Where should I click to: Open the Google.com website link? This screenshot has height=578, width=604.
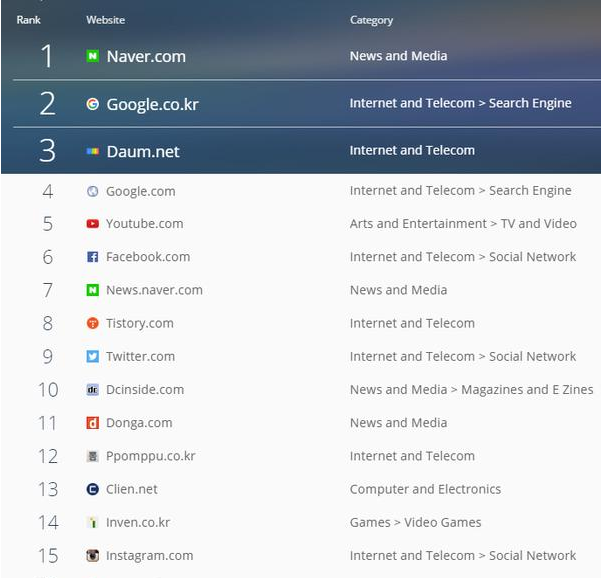pos(141,191)
